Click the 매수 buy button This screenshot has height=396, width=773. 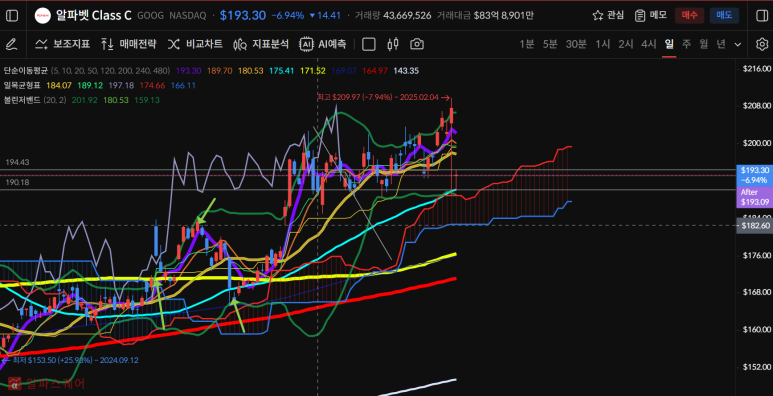click(689, 15)
